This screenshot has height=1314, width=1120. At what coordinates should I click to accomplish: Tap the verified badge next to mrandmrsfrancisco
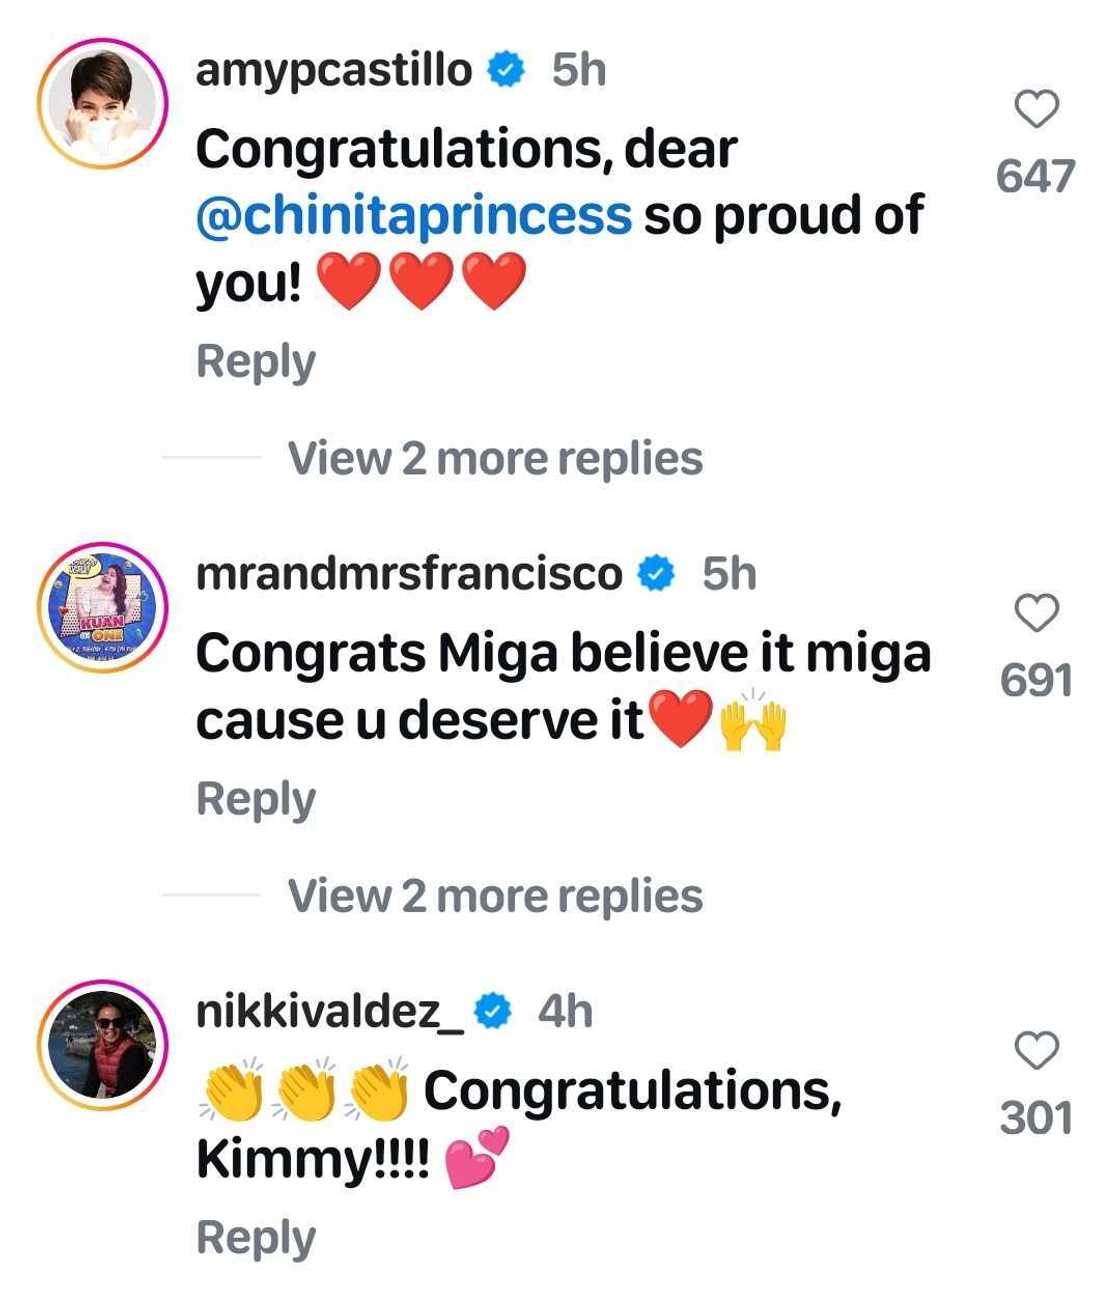coord(656,574)
